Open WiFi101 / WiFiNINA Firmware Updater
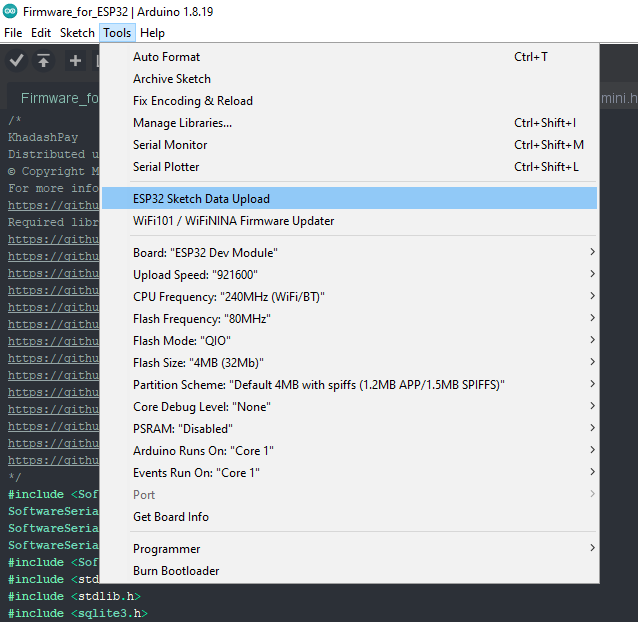Screen dimensions: 638x622 349,221
